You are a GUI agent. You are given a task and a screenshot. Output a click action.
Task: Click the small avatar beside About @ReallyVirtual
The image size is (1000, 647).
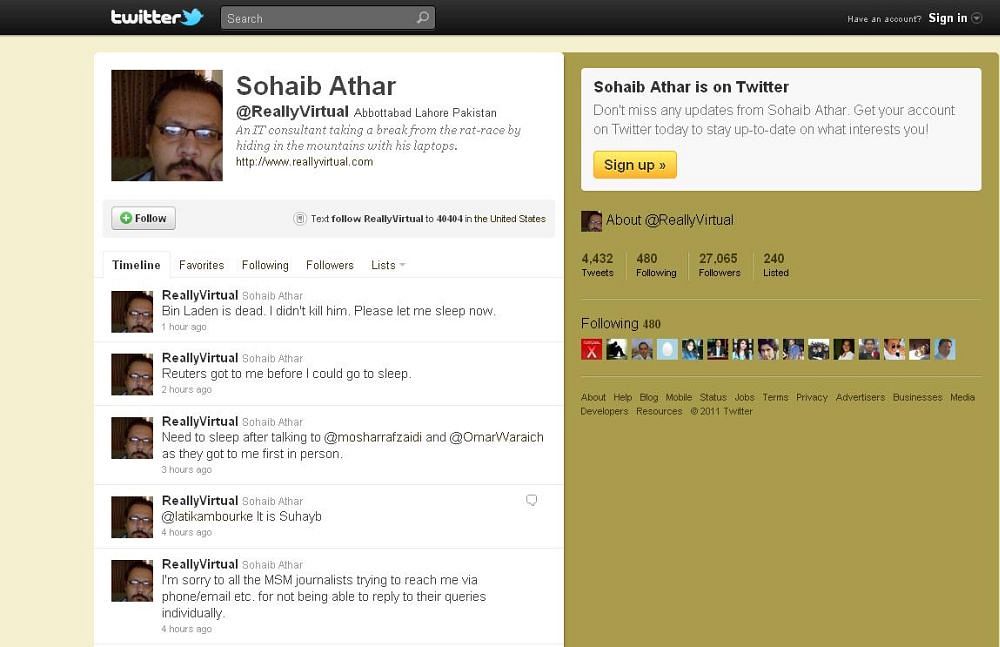pyautogui.click(x=591, y=221)
